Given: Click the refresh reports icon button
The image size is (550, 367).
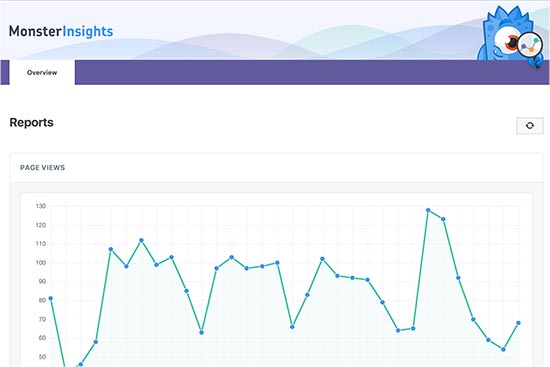Looking at the screenshot, I should coord(530,126).
